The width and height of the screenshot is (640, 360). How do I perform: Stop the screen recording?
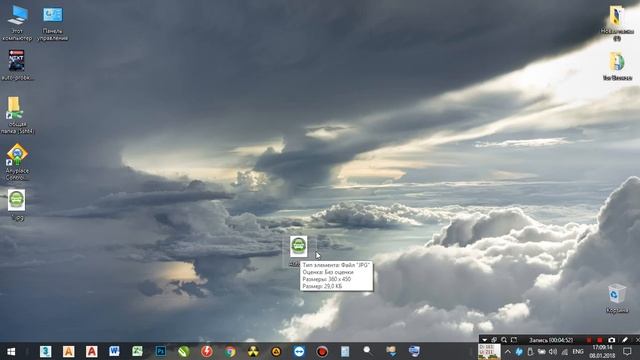[x=600, y=340]
